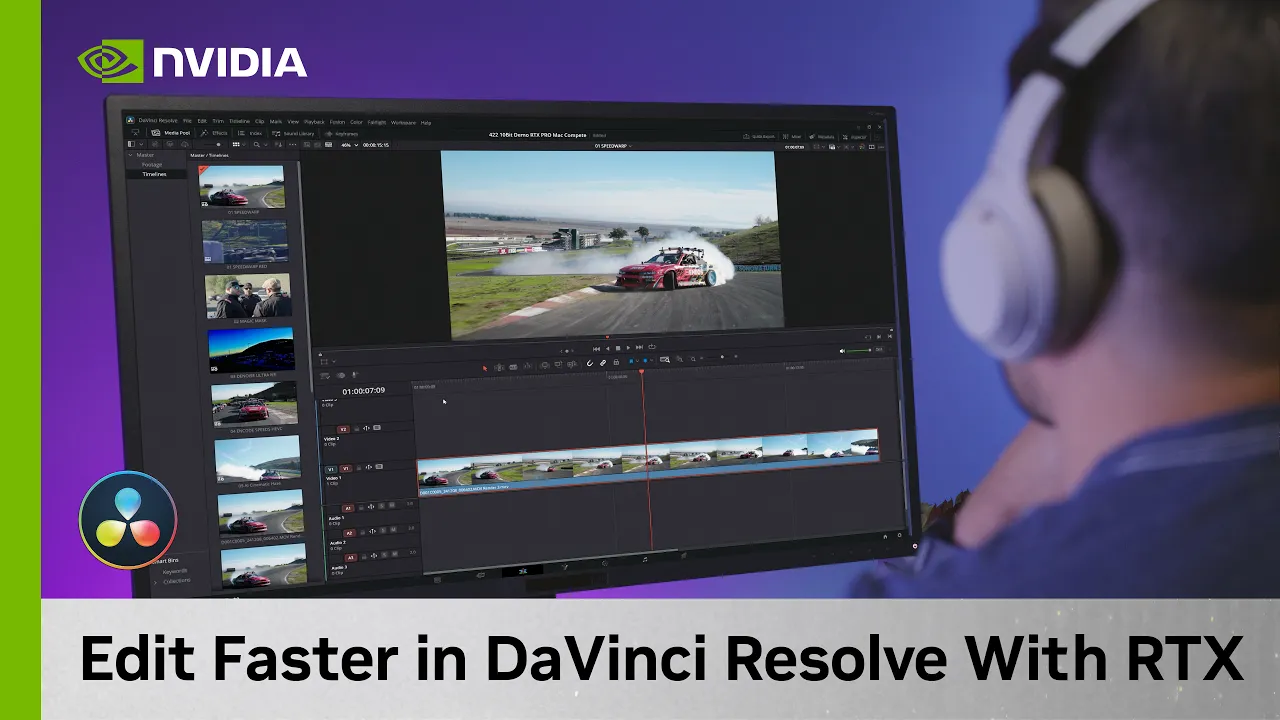The image size is (1280, 720).
Task: Select the 02 MAGIC MASK thumbnail
Action: pos(248,296)
